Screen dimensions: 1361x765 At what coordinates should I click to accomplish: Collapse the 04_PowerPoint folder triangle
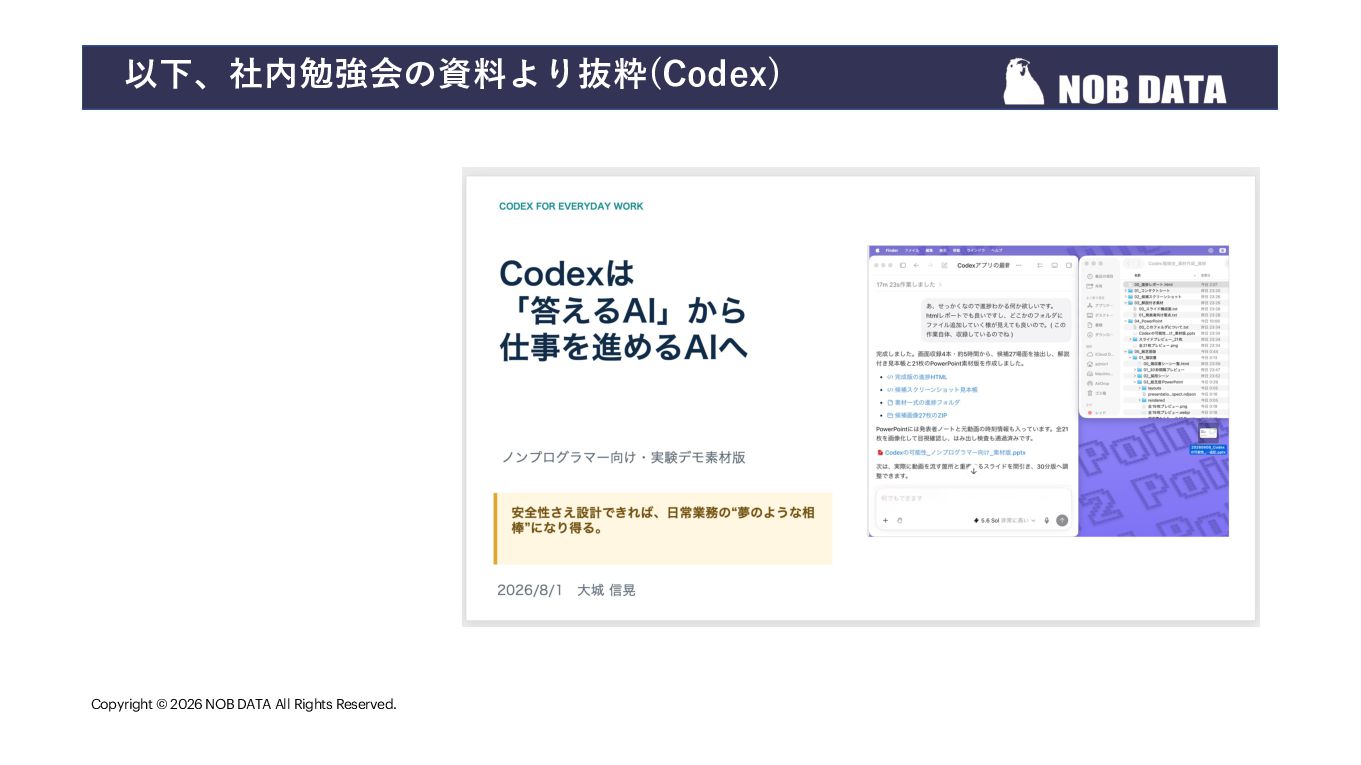click(x=1126, y=321)
